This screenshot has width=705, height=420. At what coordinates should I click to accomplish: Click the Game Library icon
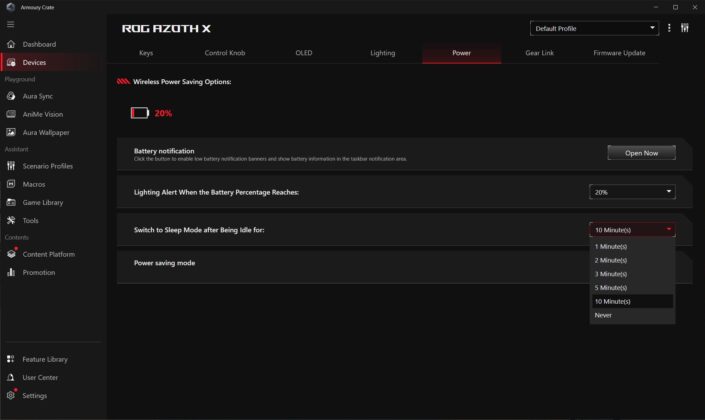pyautogui.click(x=11, y=202)
